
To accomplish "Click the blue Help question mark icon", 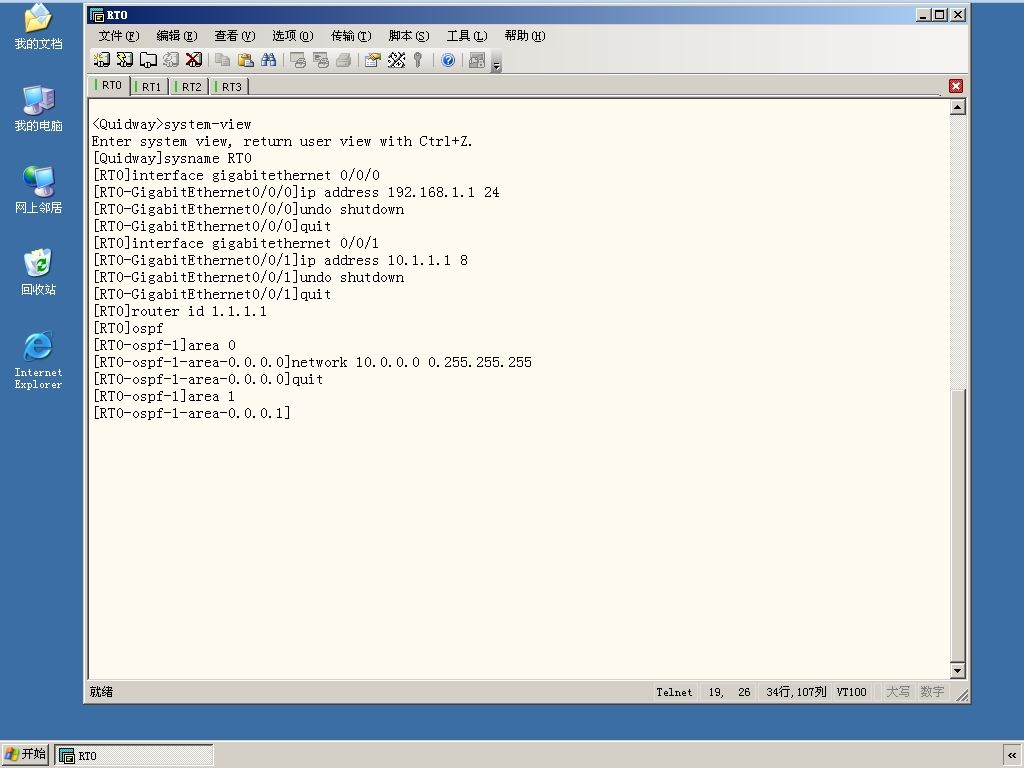I will click(x=448, y=60).
